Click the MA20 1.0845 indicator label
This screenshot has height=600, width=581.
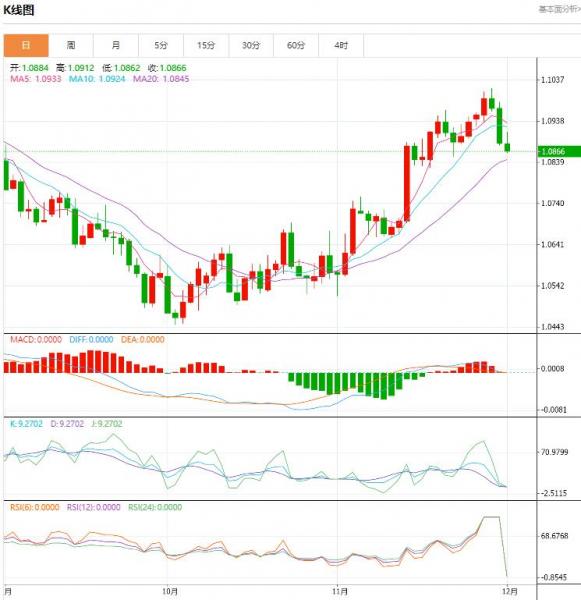pos(161,79)
